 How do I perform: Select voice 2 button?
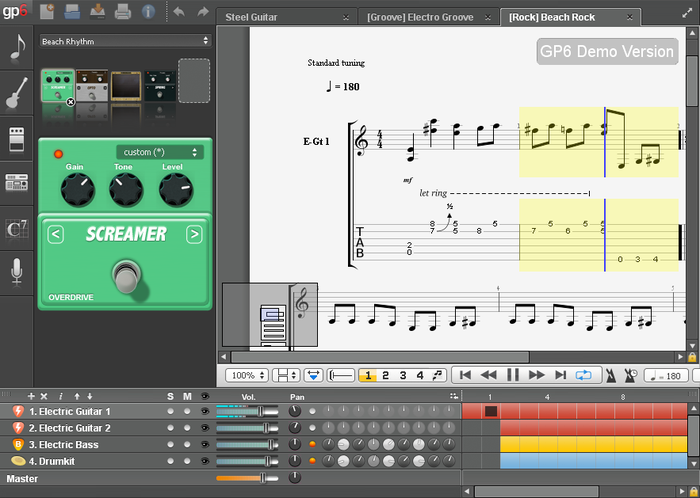385,375
